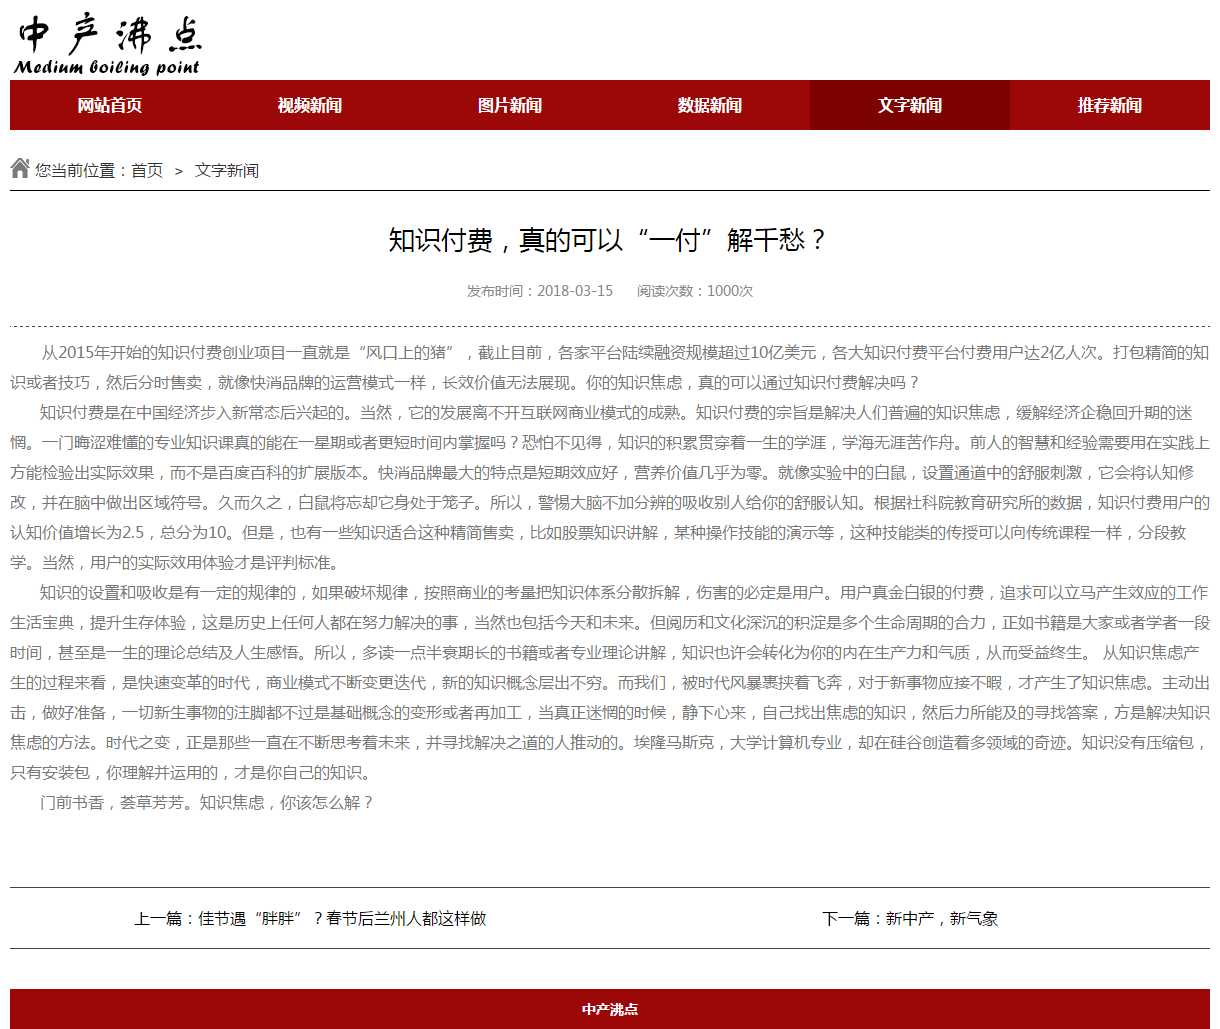Screen dimensions: 1220x1029
Task: Select 数据新闻 in the navigation bar
Action: pos(710,105)
